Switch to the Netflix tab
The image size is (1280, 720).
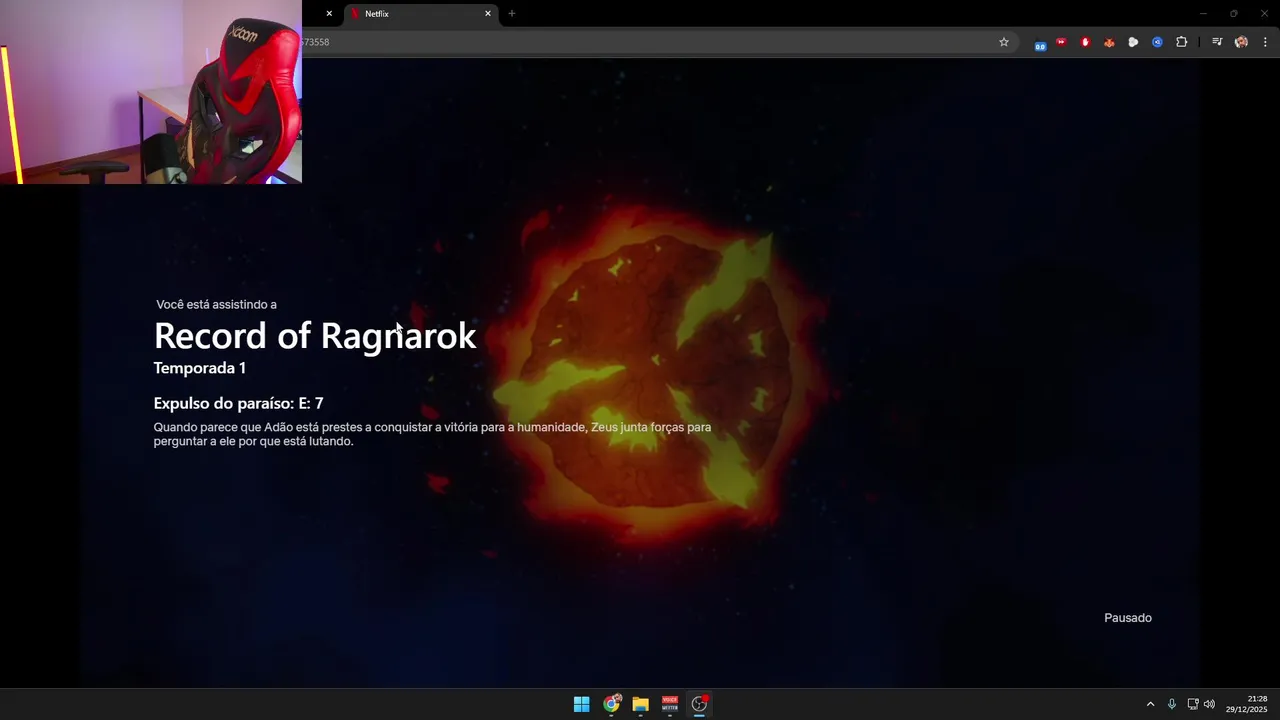[420, 14]
